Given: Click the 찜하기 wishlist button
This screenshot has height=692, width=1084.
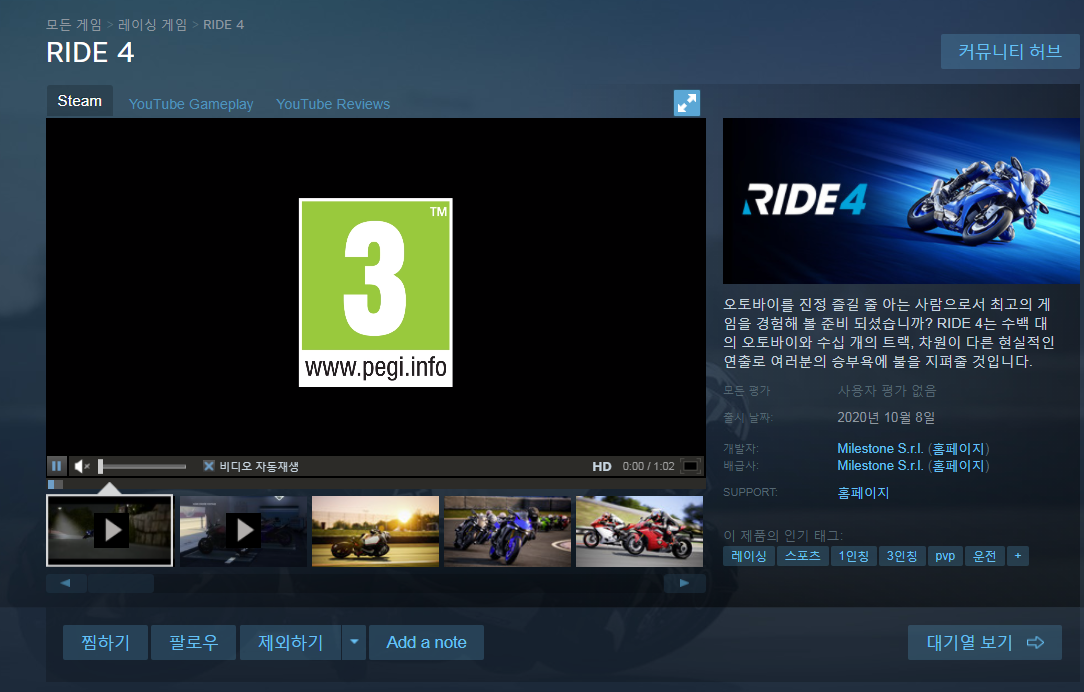Looking at the screenshot, I should (105, 642).
